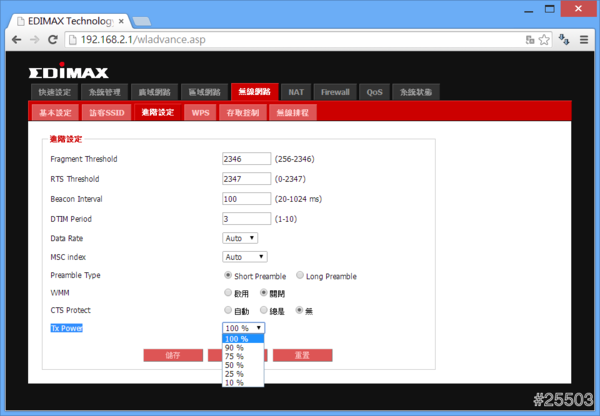Select the Long Preamble radio button
This screenshot has height=416, width=600.
300,276
